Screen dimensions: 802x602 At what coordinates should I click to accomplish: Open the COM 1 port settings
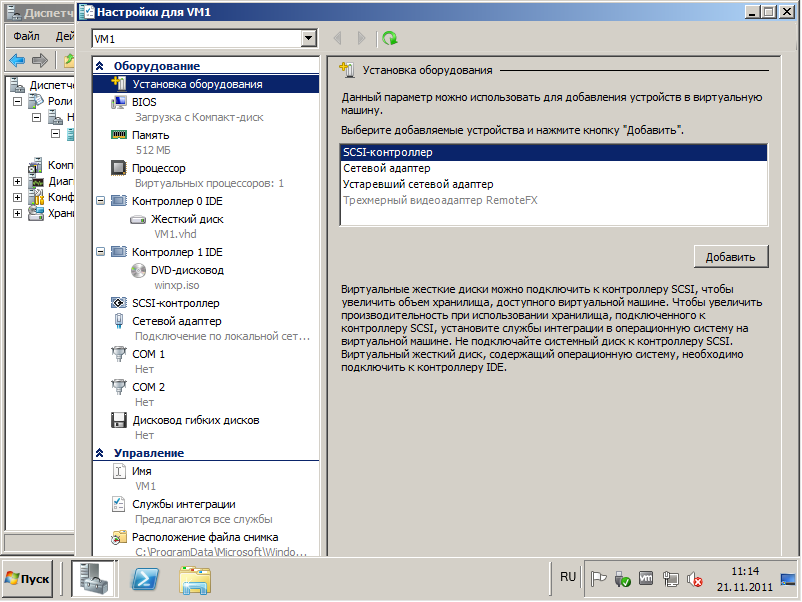148,354
